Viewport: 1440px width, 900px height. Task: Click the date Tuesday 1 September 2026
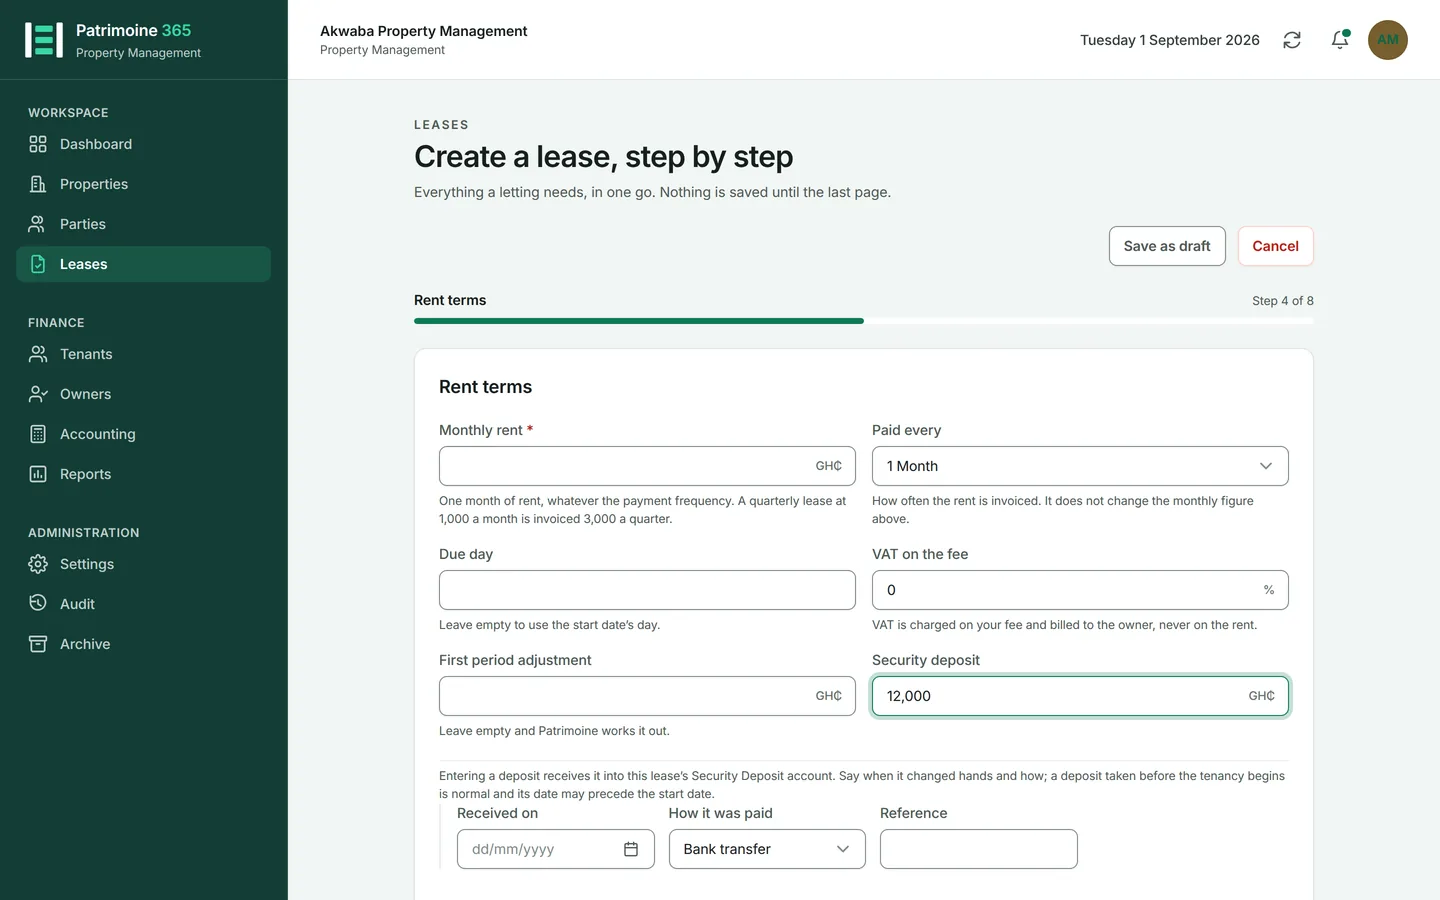pyautogui.click(x=1170, y=40)
